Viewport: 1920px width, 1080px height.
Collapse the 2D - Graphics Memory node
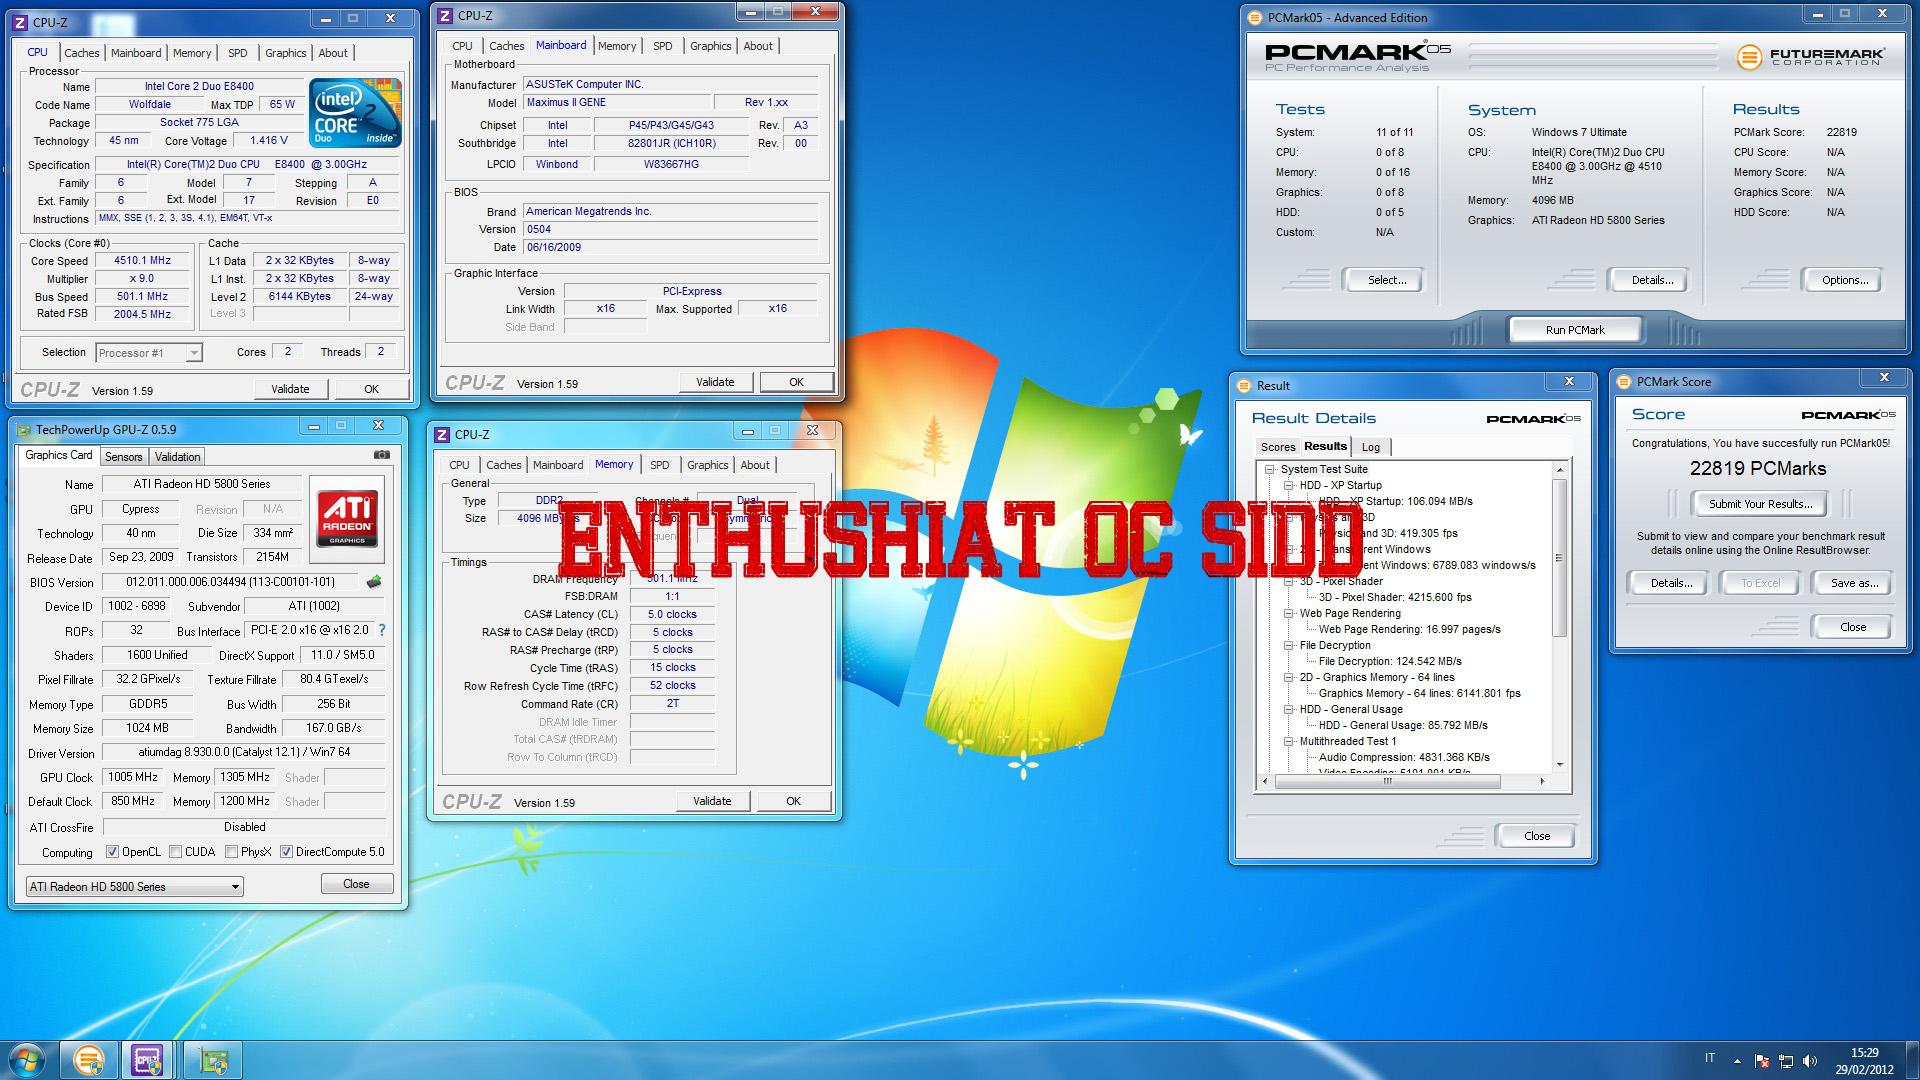pos(1289,677)
